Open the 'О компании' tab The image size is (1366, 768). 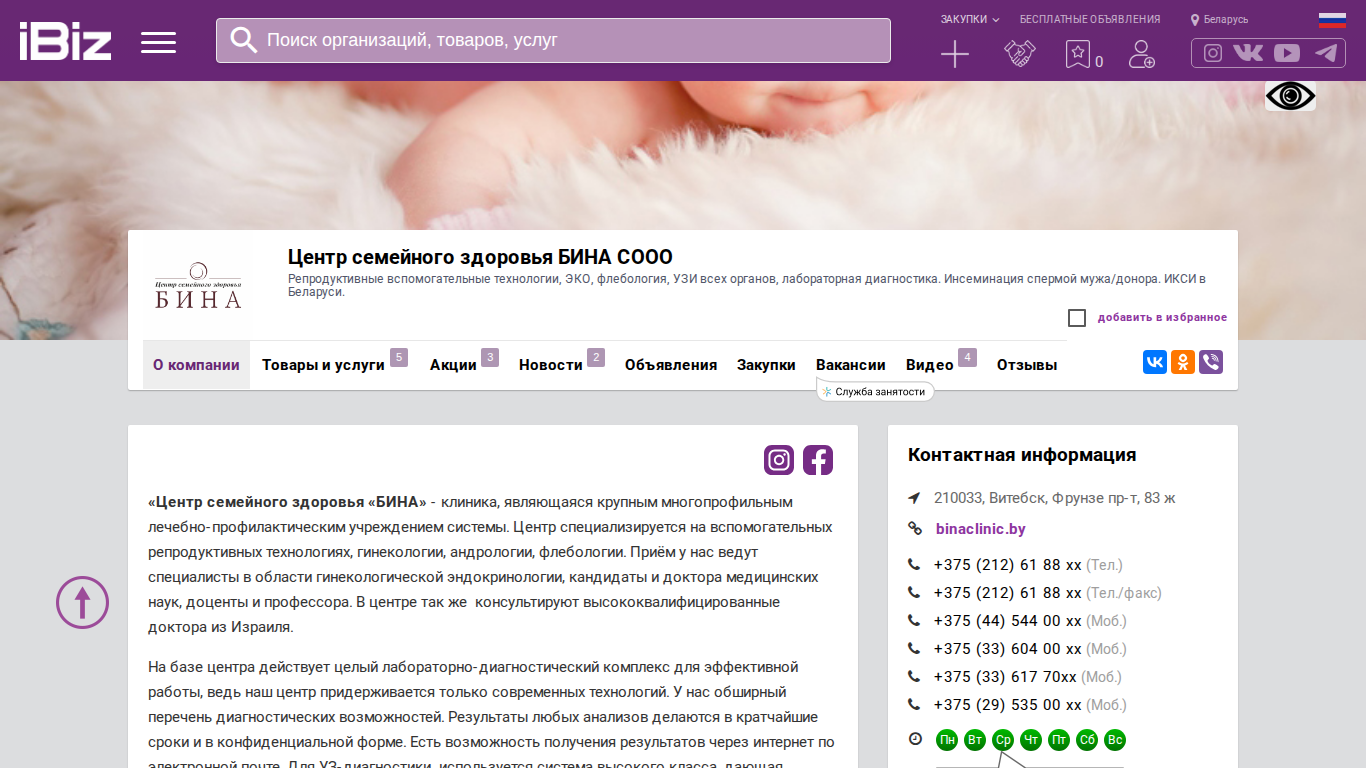coord(196,365)
